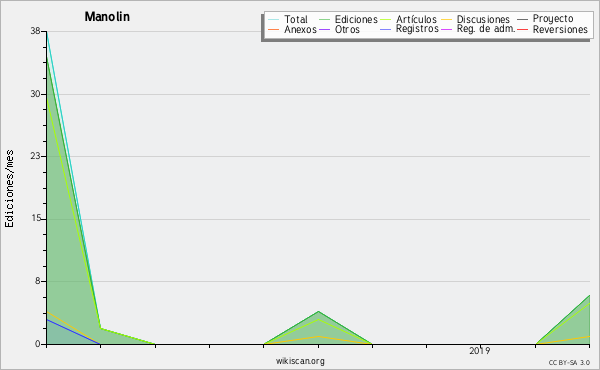
Task: Click the chart title Manolin
Action: (107, 17)
